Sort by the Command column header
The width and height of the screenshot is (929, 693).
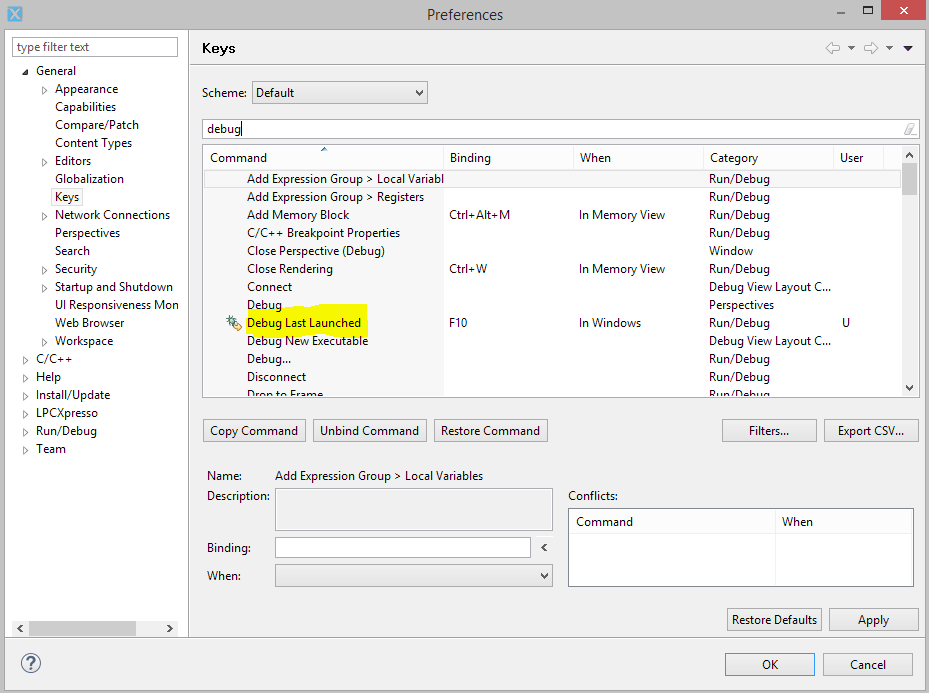(323, 158)
